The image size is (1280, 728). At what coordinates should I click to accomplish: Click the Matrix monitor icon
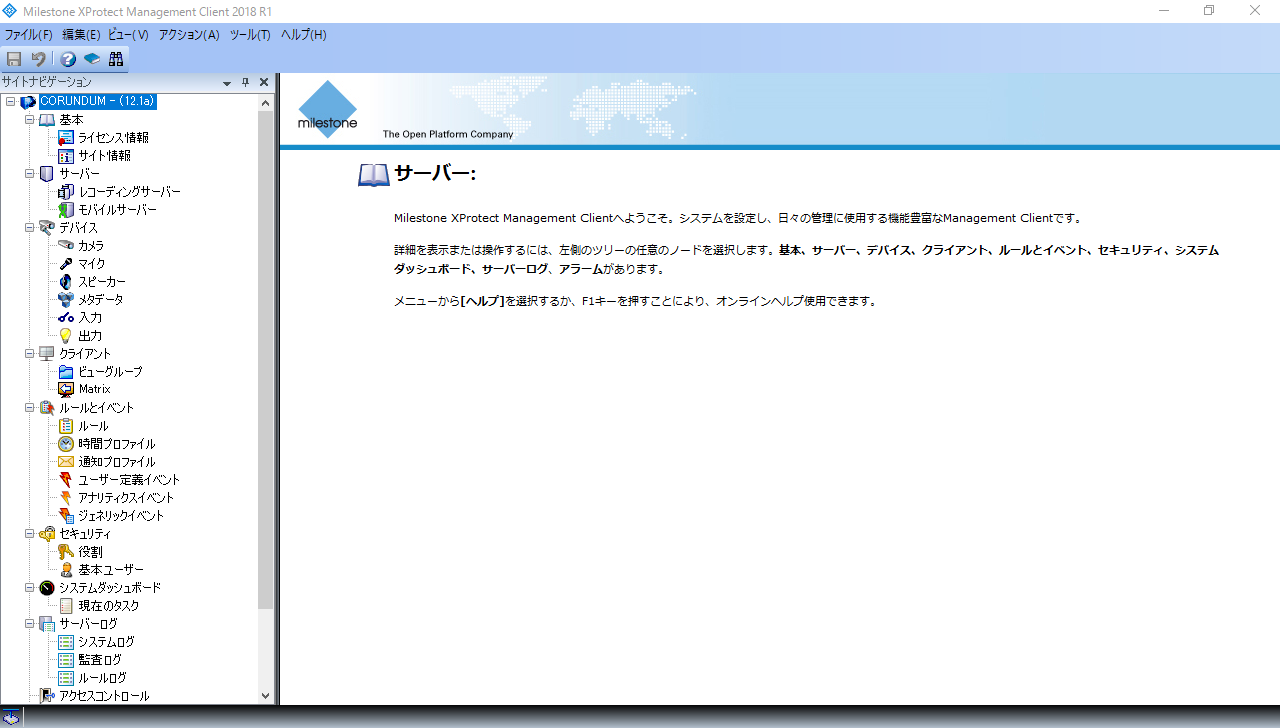tap(66, 390)
